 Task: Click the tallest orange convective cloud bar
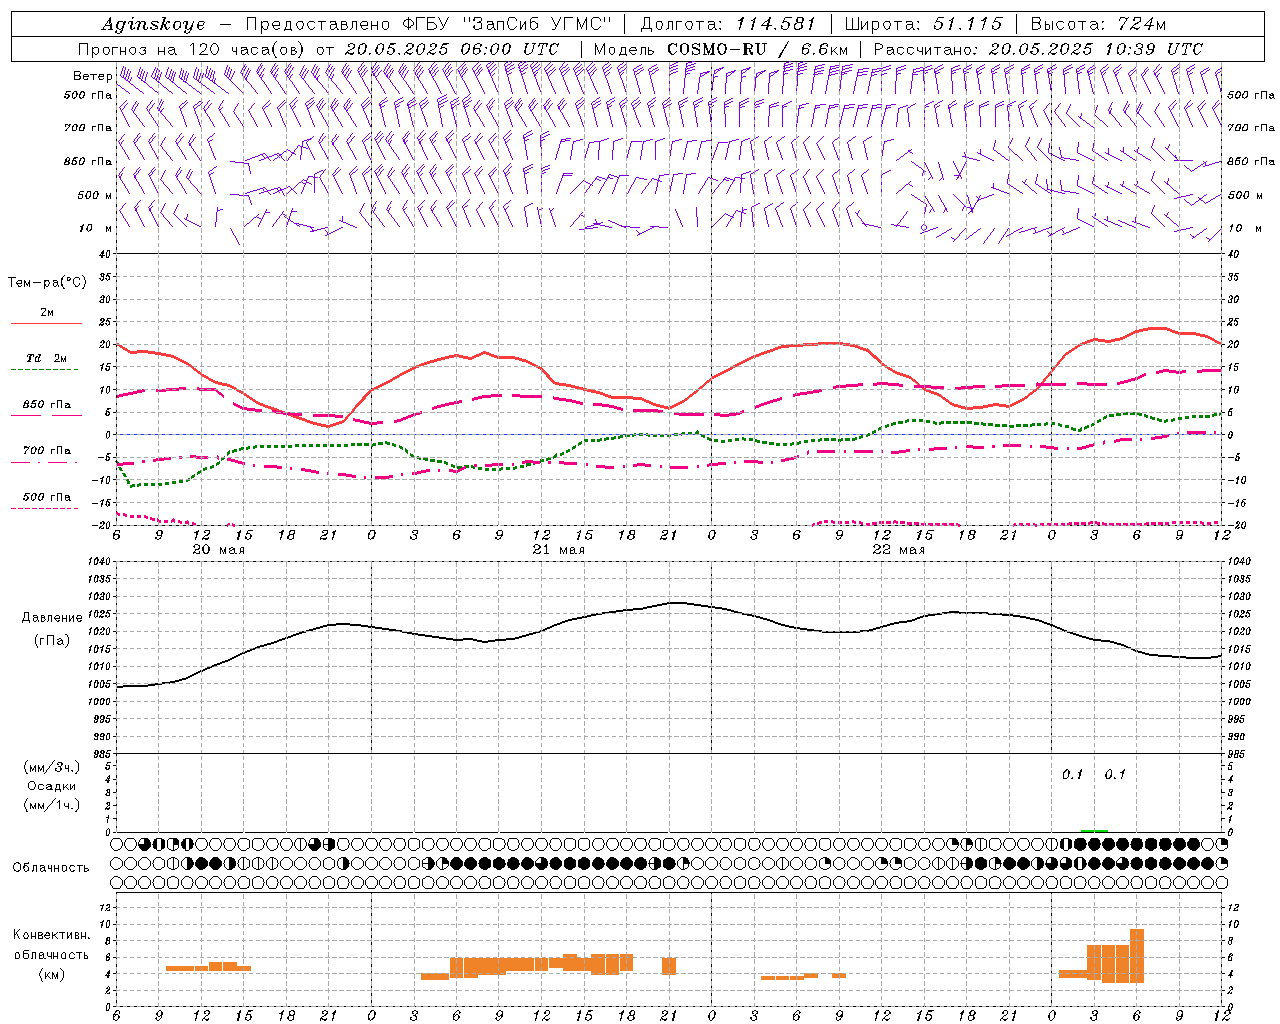[1137, 956]
